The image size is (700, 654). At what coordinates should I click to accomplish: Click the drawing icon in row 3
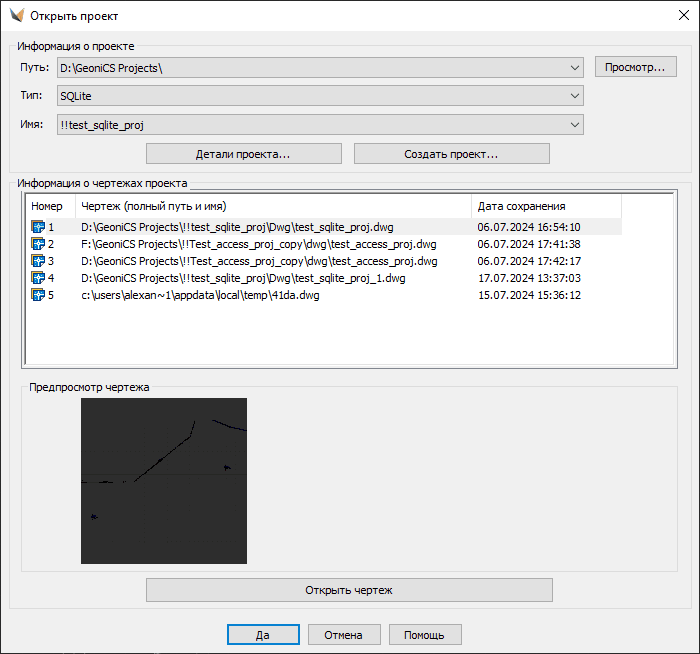coord(38,261)
